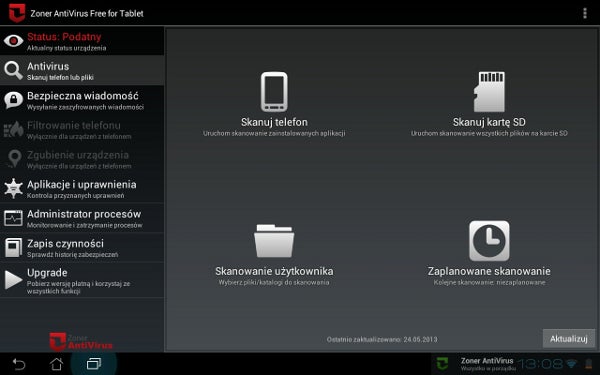Click the monitor graph icon for Administrator procesów

coord(13,218)
